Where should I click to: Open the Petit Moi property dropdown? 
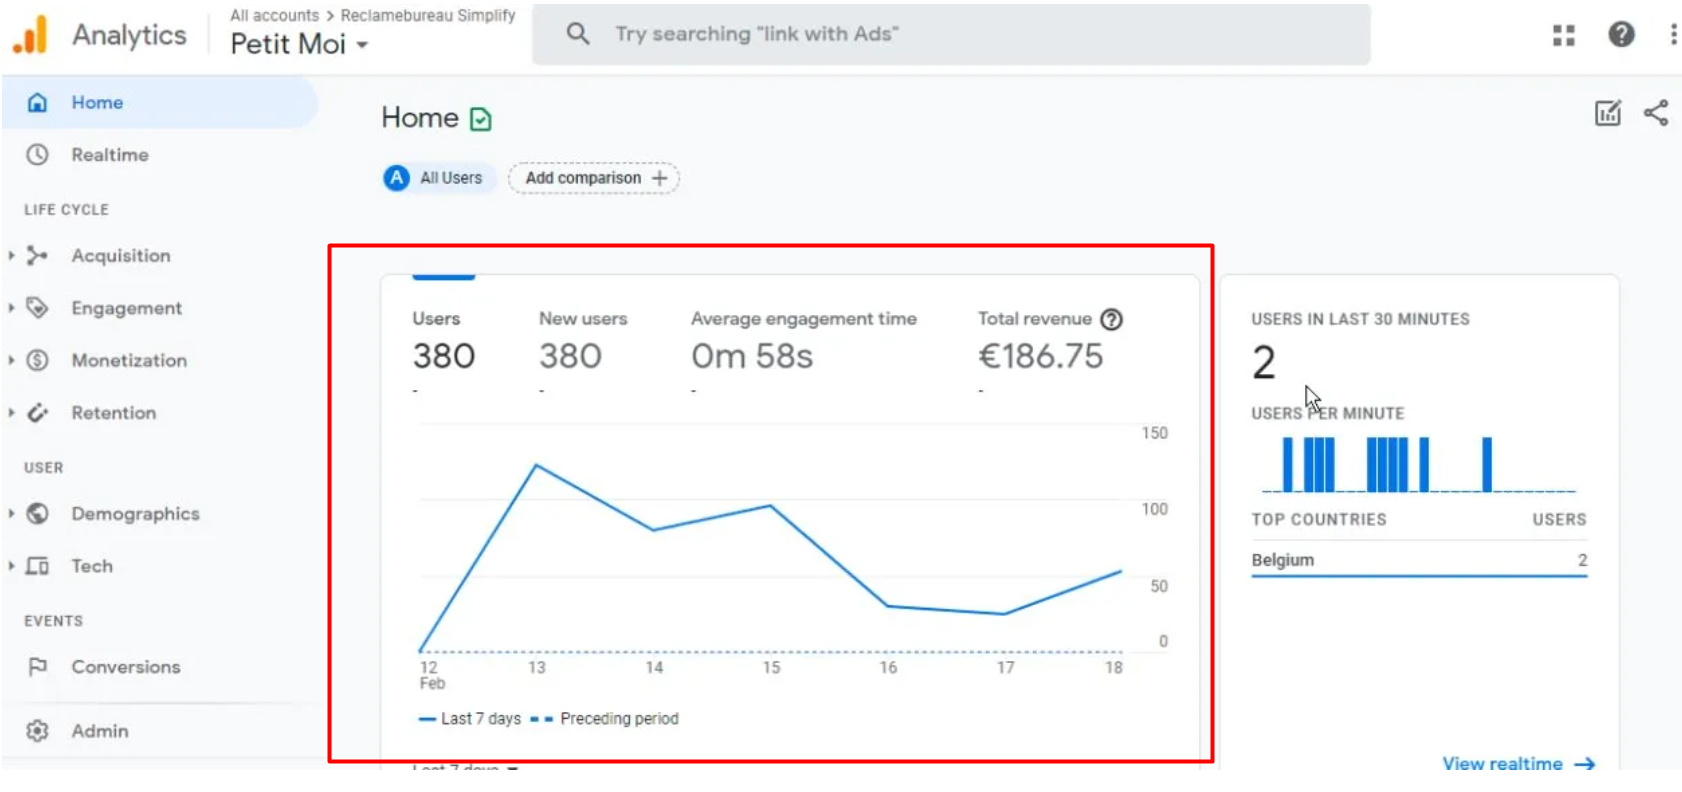299,44
